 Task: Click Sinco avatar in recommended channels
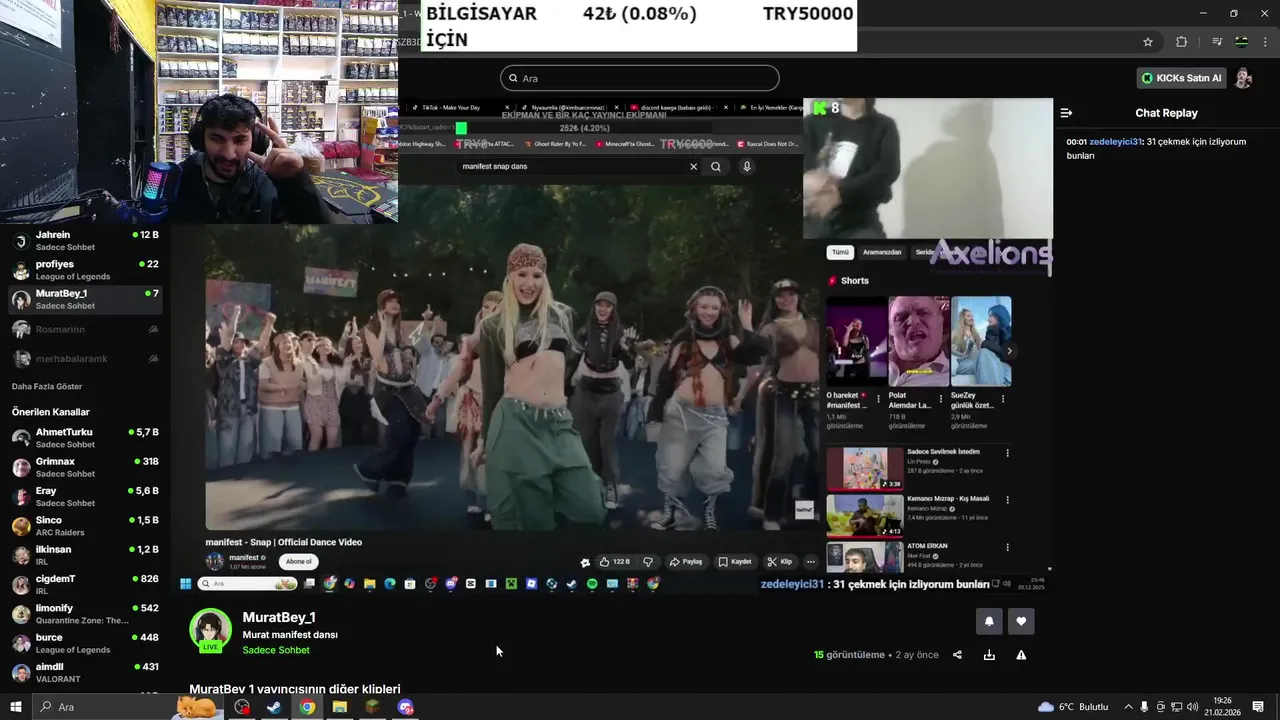20,526
